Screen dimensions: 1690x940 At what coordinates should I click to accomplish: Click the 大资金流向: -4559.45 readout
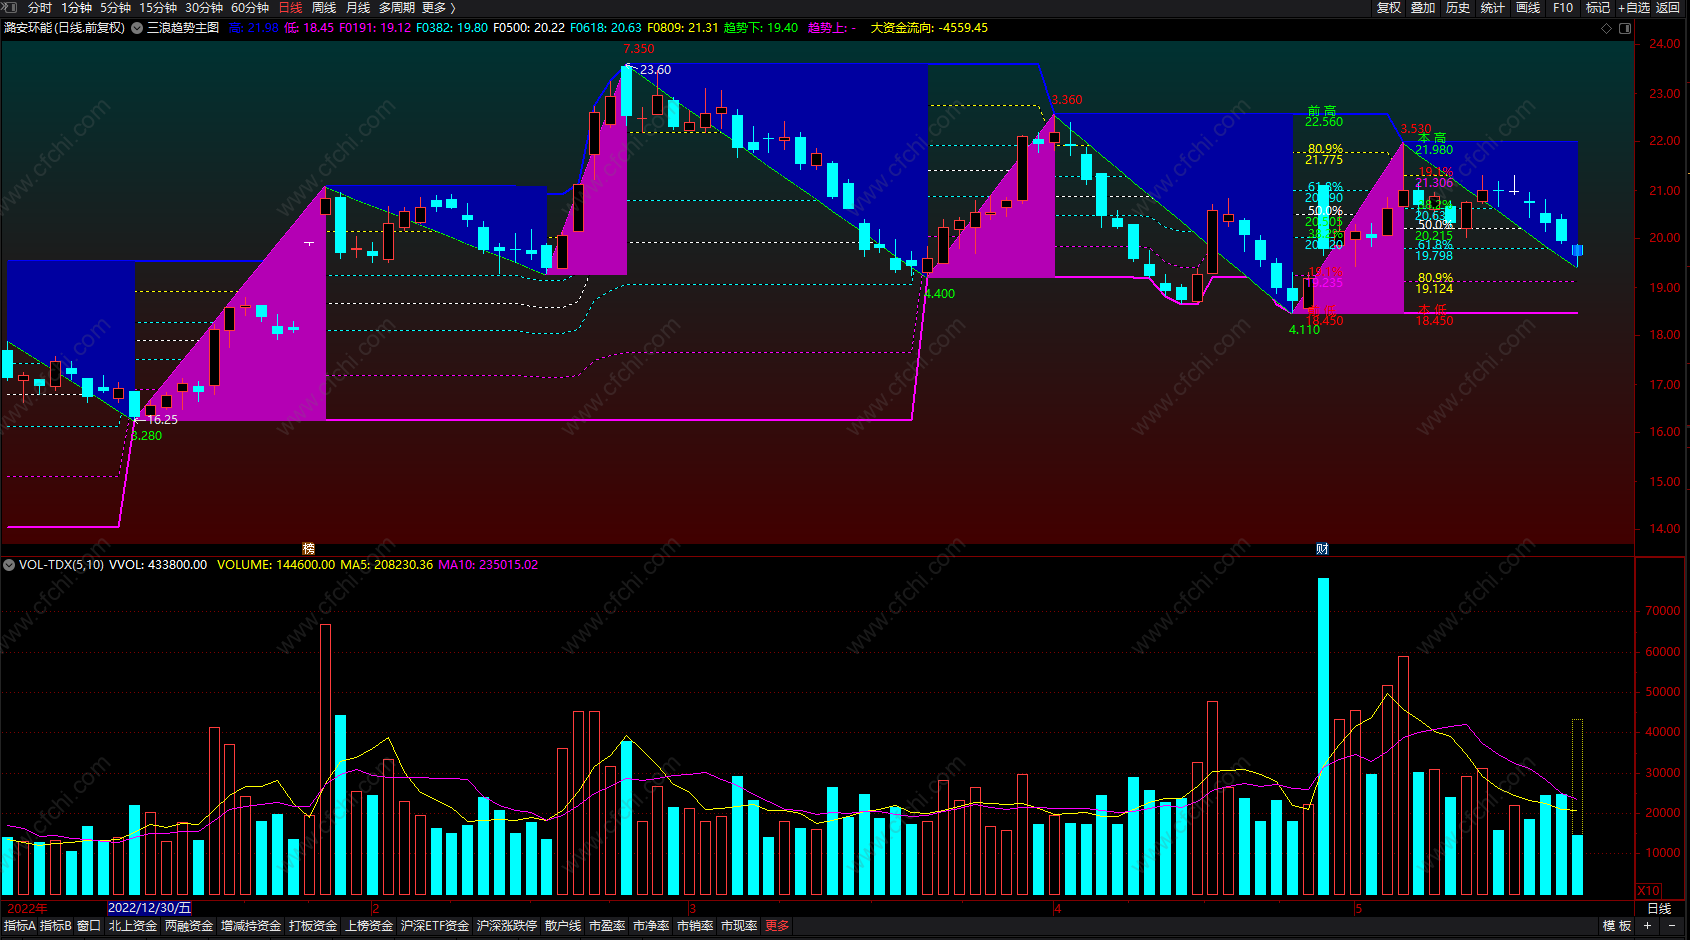tap(929, 28)
